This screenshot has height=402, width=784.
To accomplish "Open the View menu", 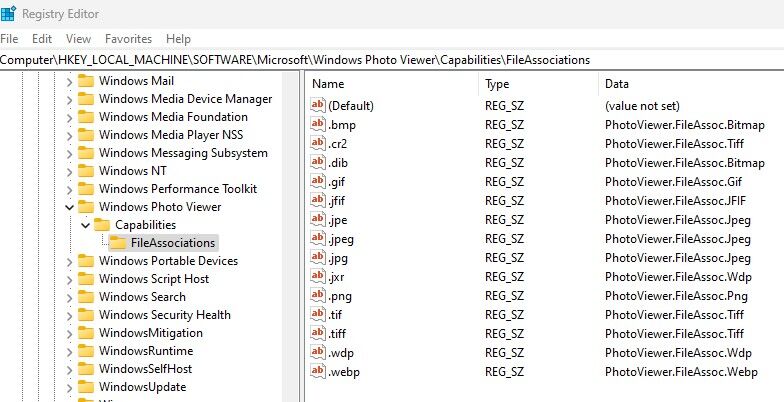I will tap(78, 39).
